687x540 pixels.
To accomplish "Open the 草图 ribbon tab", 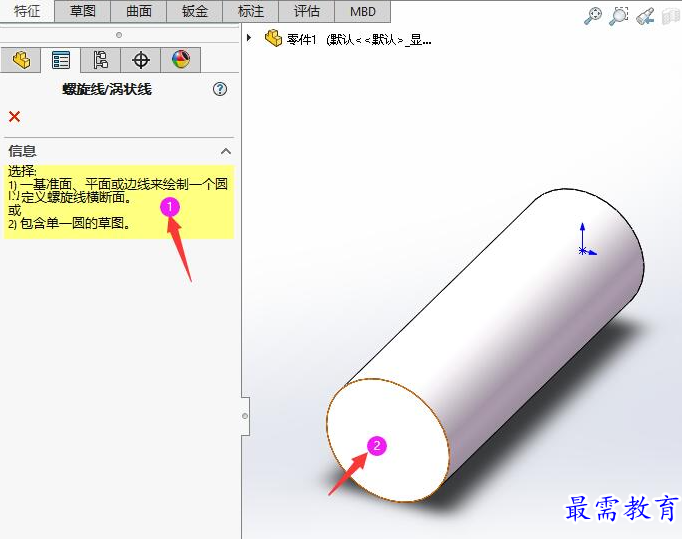I will tap(82, 11).
